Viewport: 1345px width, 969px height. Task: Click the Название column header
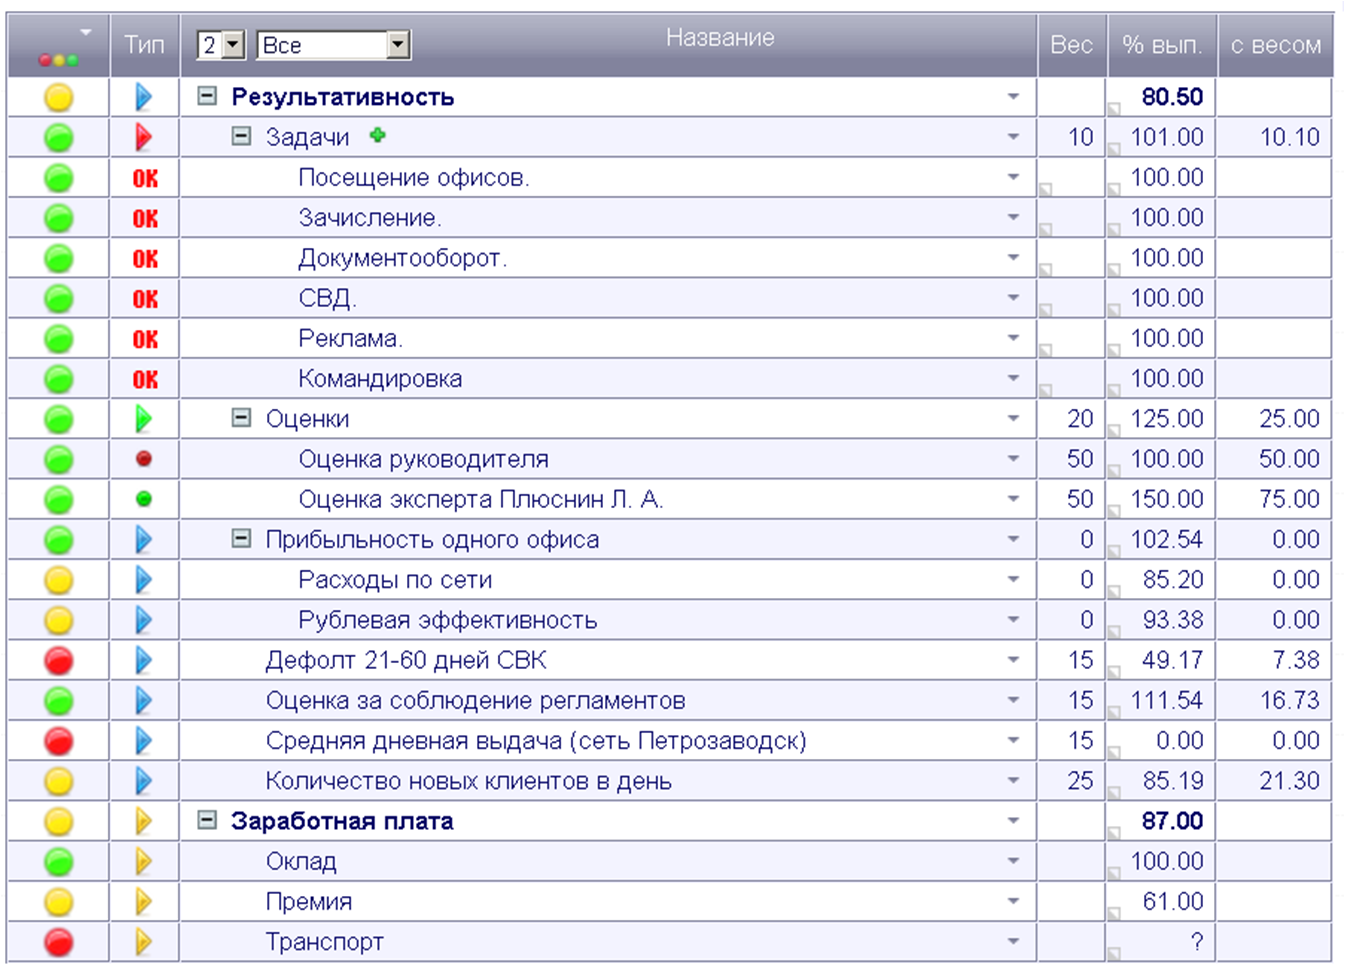720,38
